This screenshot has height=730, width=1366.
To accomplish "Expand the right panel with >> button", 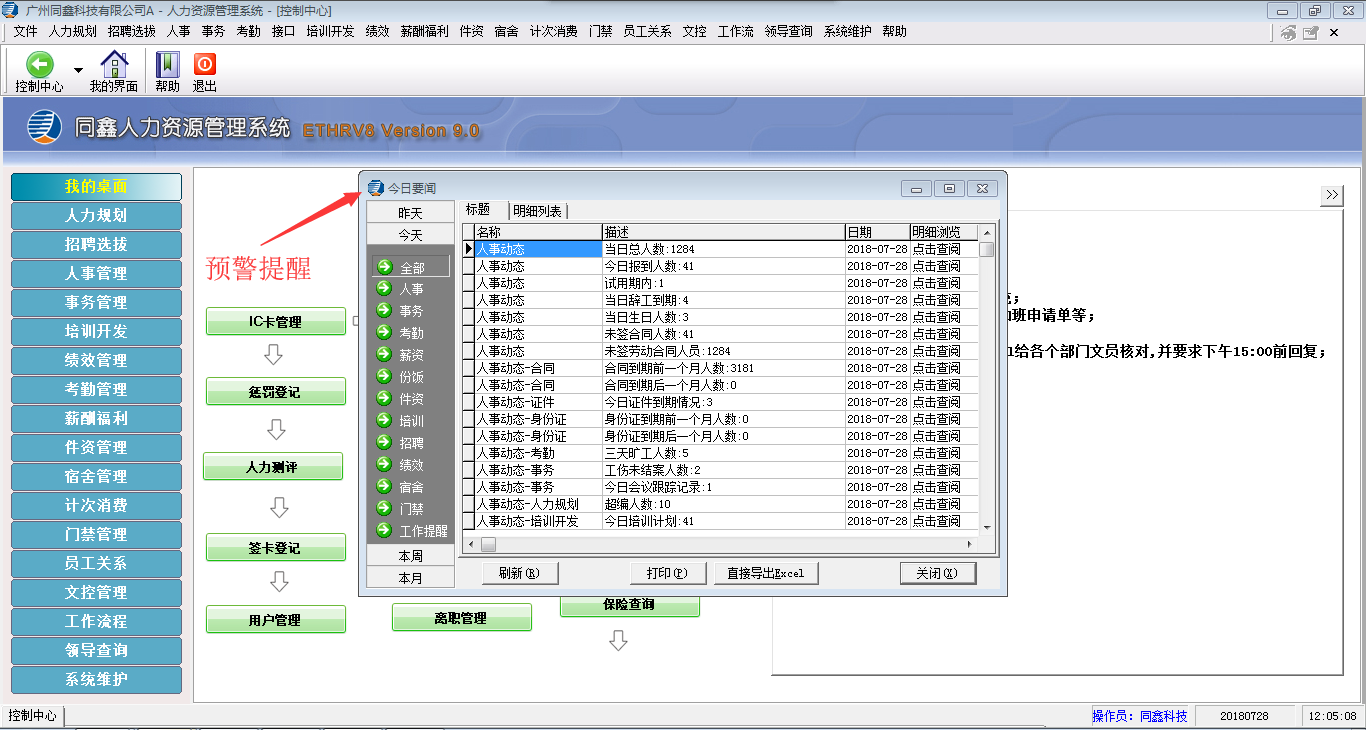I will (x=1331, y=195).
